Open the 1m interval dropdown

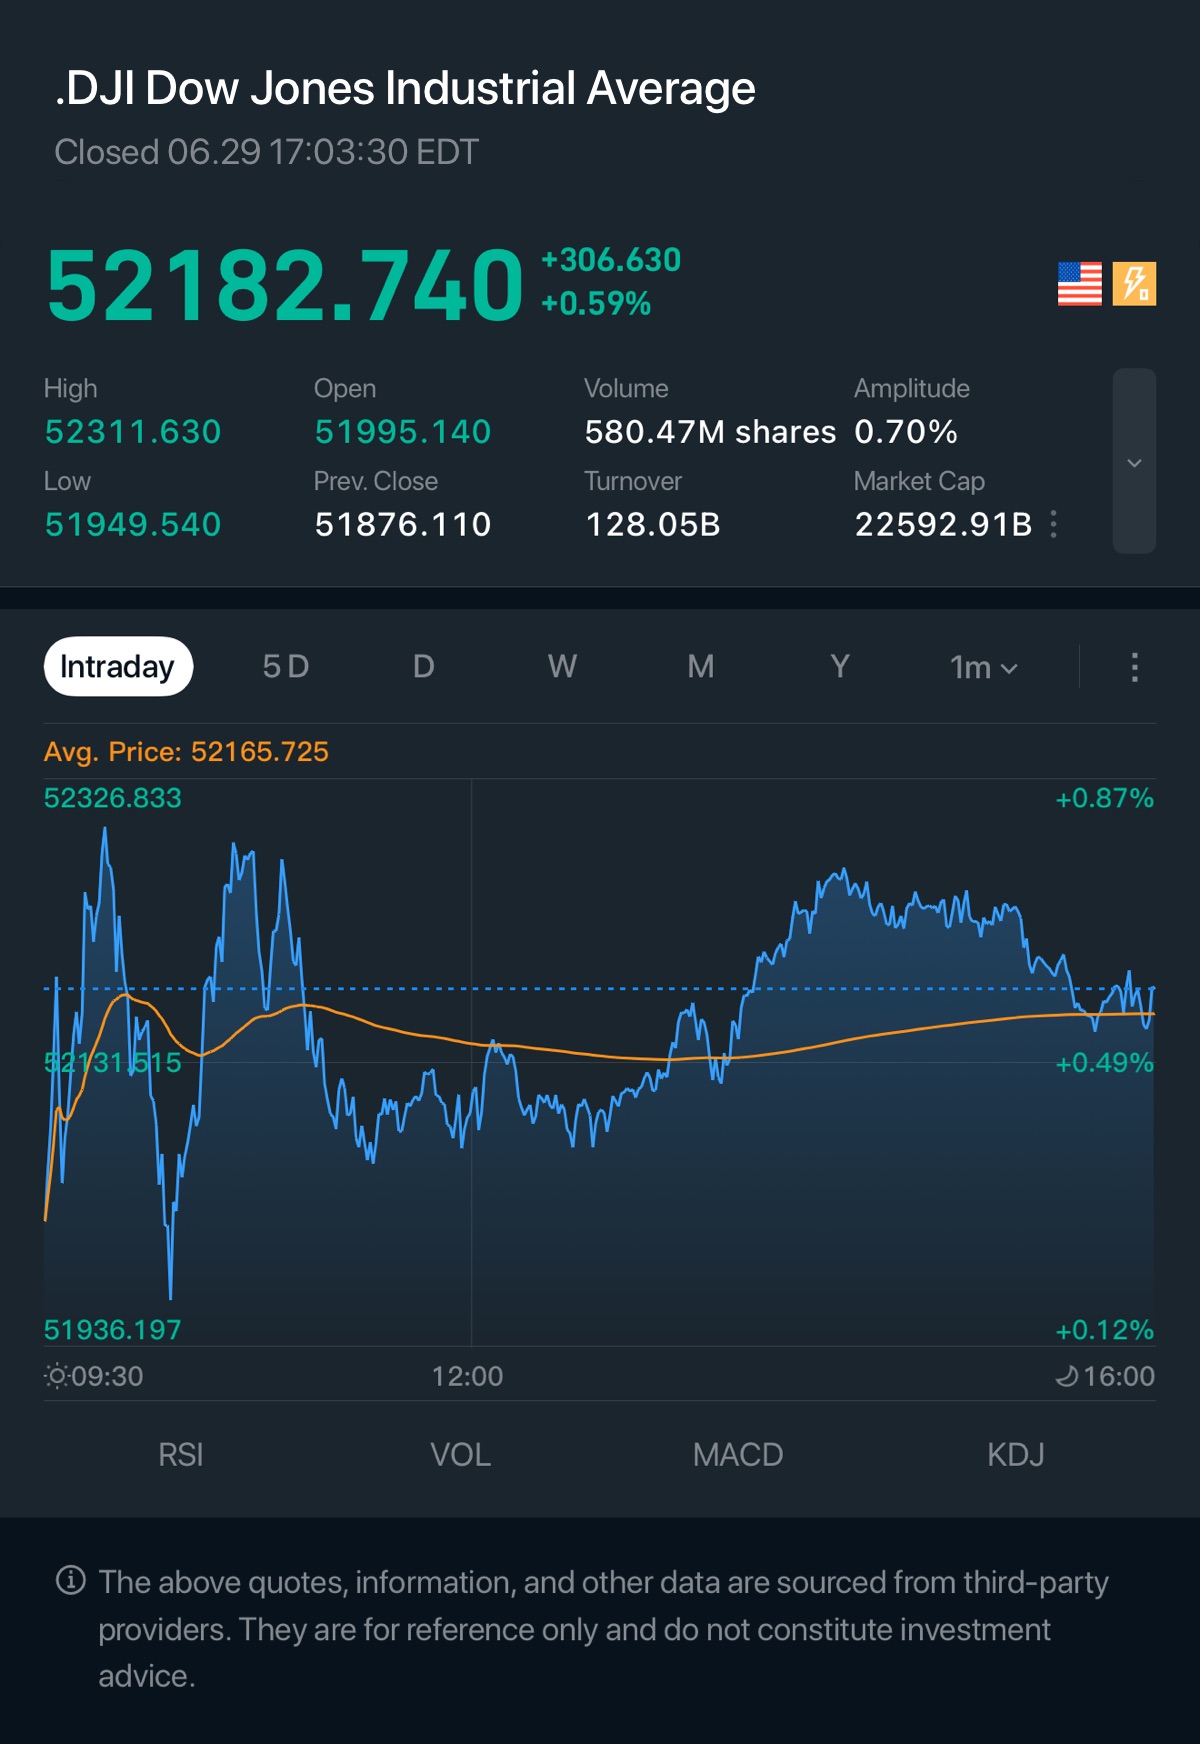[x=984, y=667]
